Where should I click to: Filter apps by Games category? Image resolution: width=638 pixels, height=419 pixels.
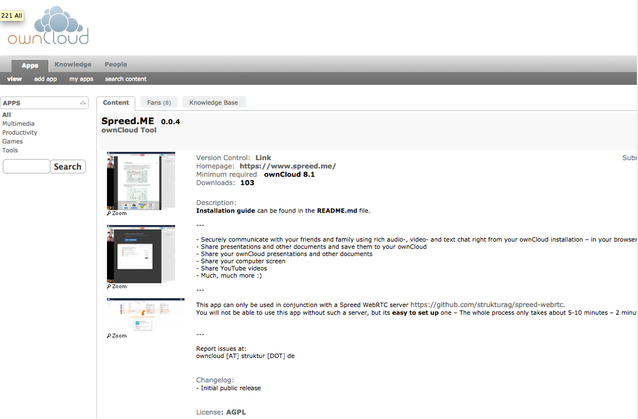coord(12,142)
